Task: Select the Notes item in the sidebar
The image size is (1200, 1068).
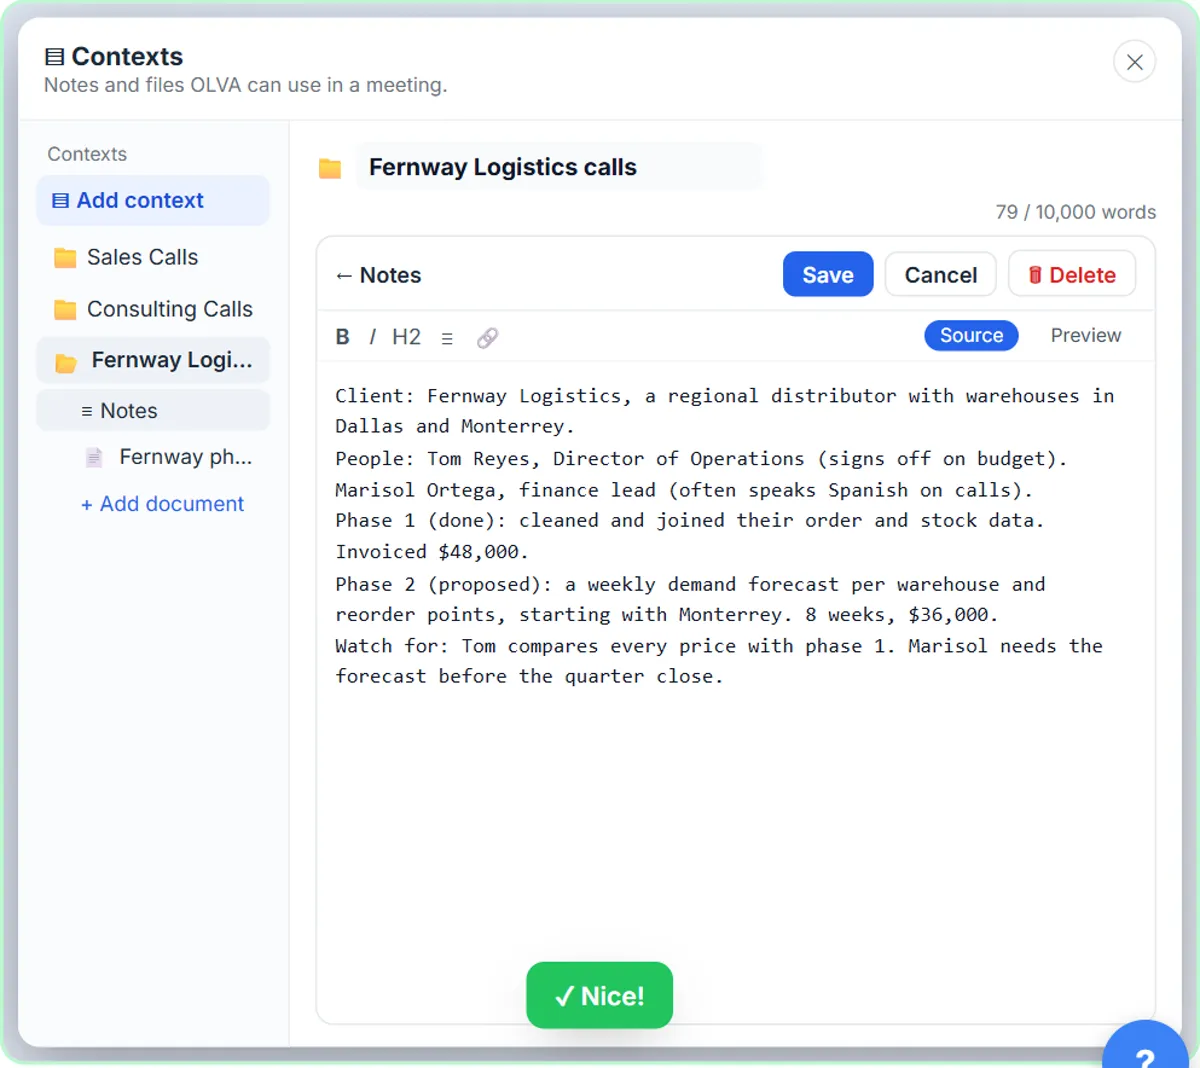Action: click(153, 411)
